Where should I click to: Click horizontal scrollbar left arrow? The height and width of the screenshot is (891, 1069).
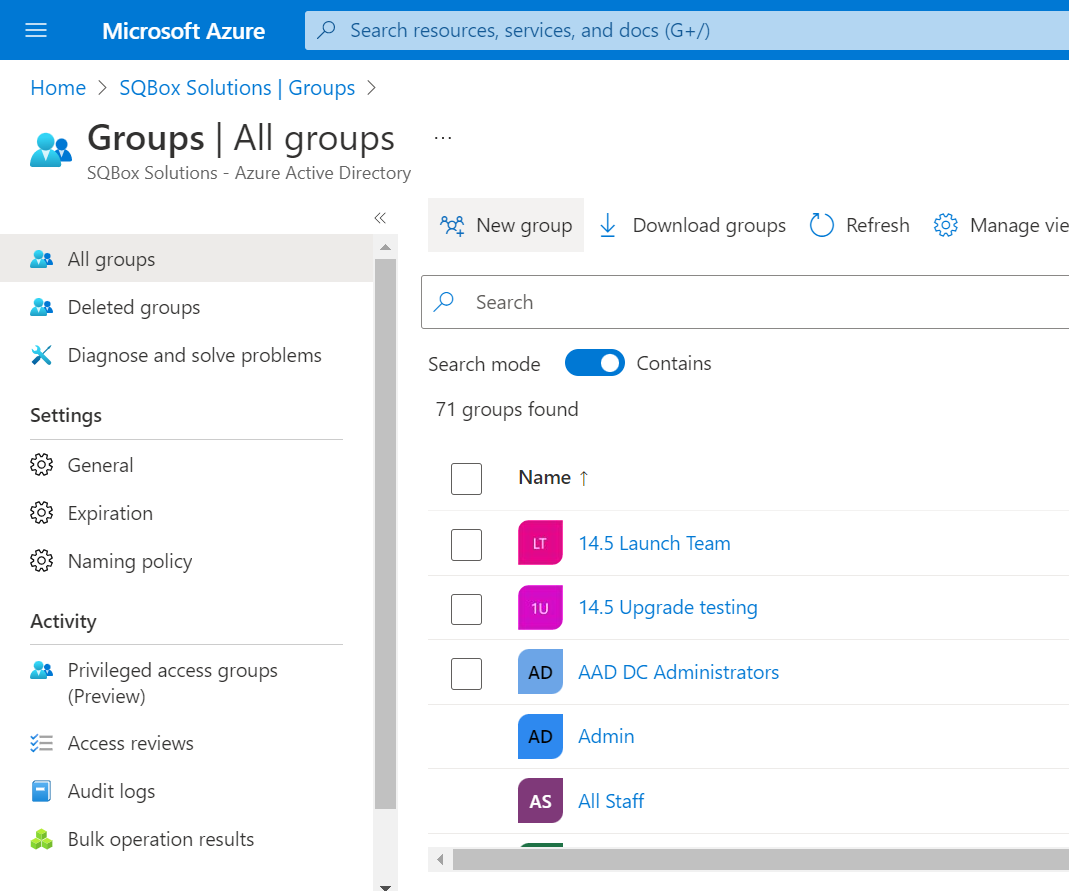pyautogui.click(x=440, y=859)
